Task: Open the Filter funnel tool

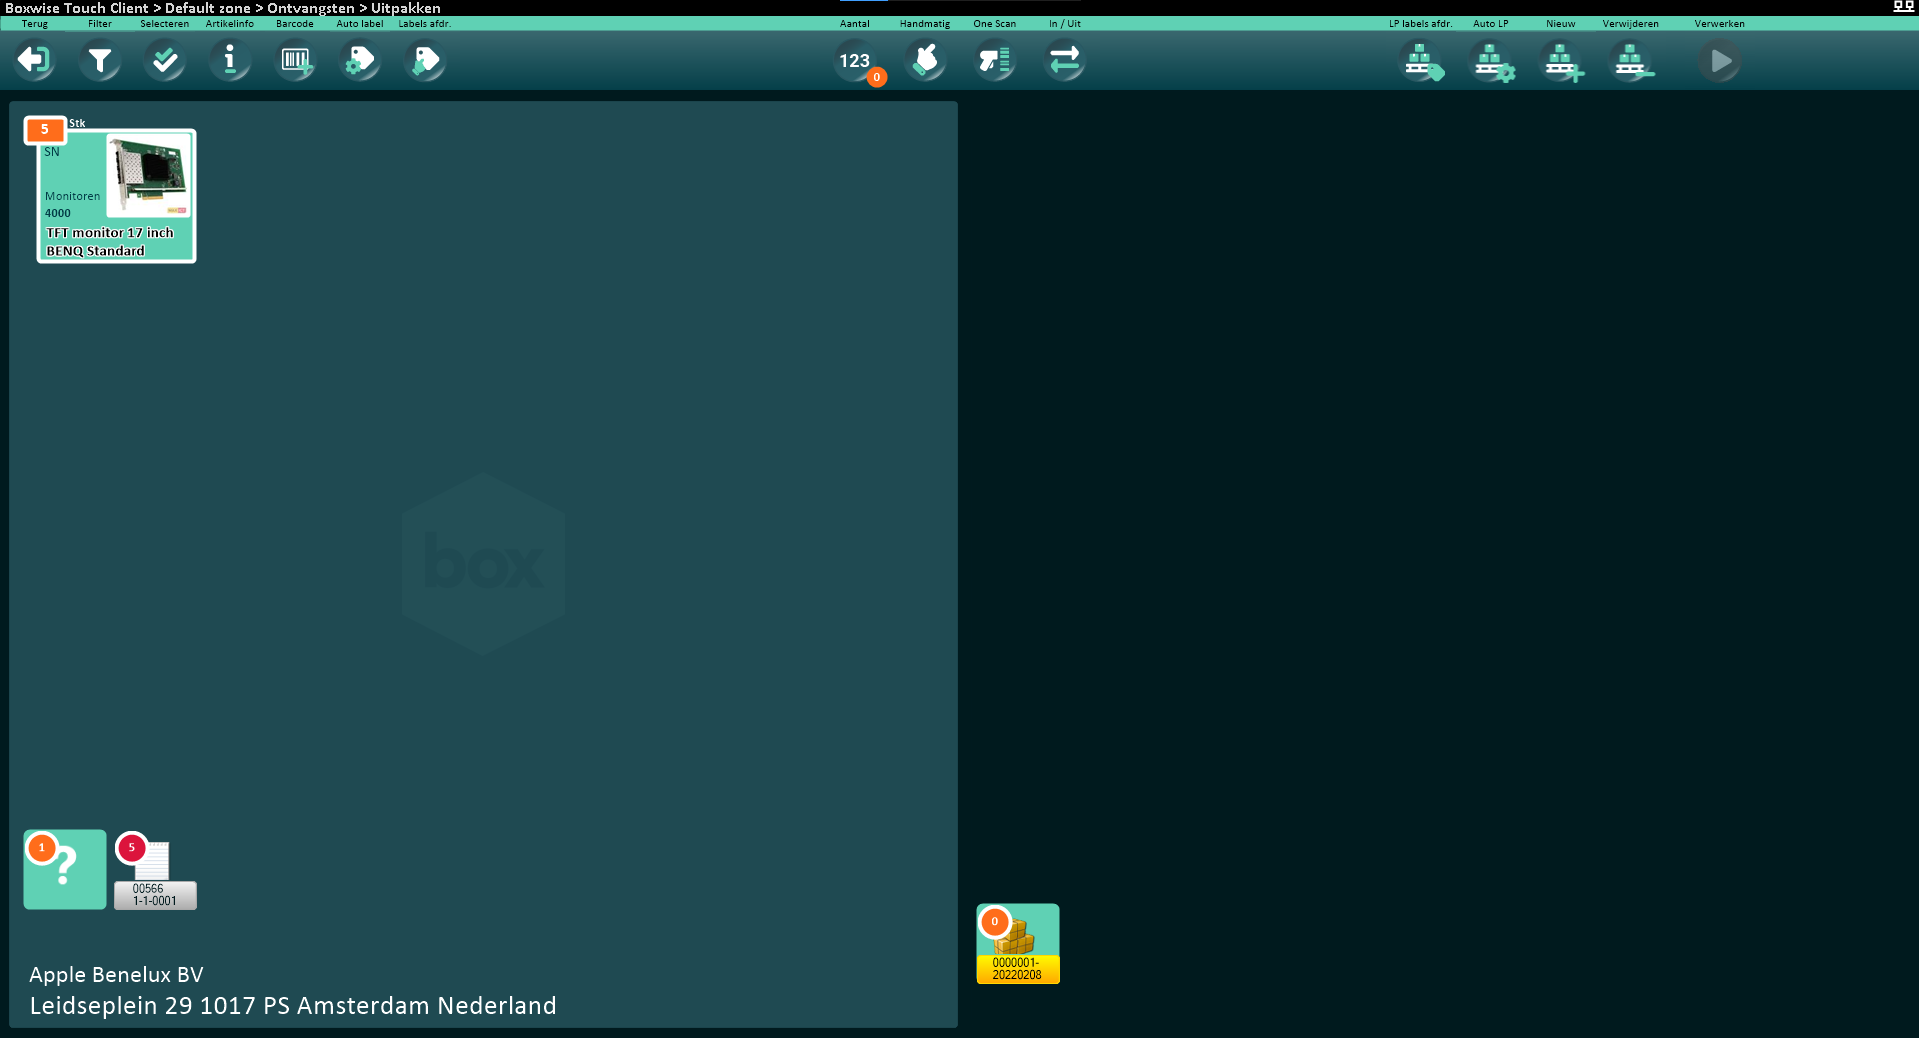Action: (100, 61)
